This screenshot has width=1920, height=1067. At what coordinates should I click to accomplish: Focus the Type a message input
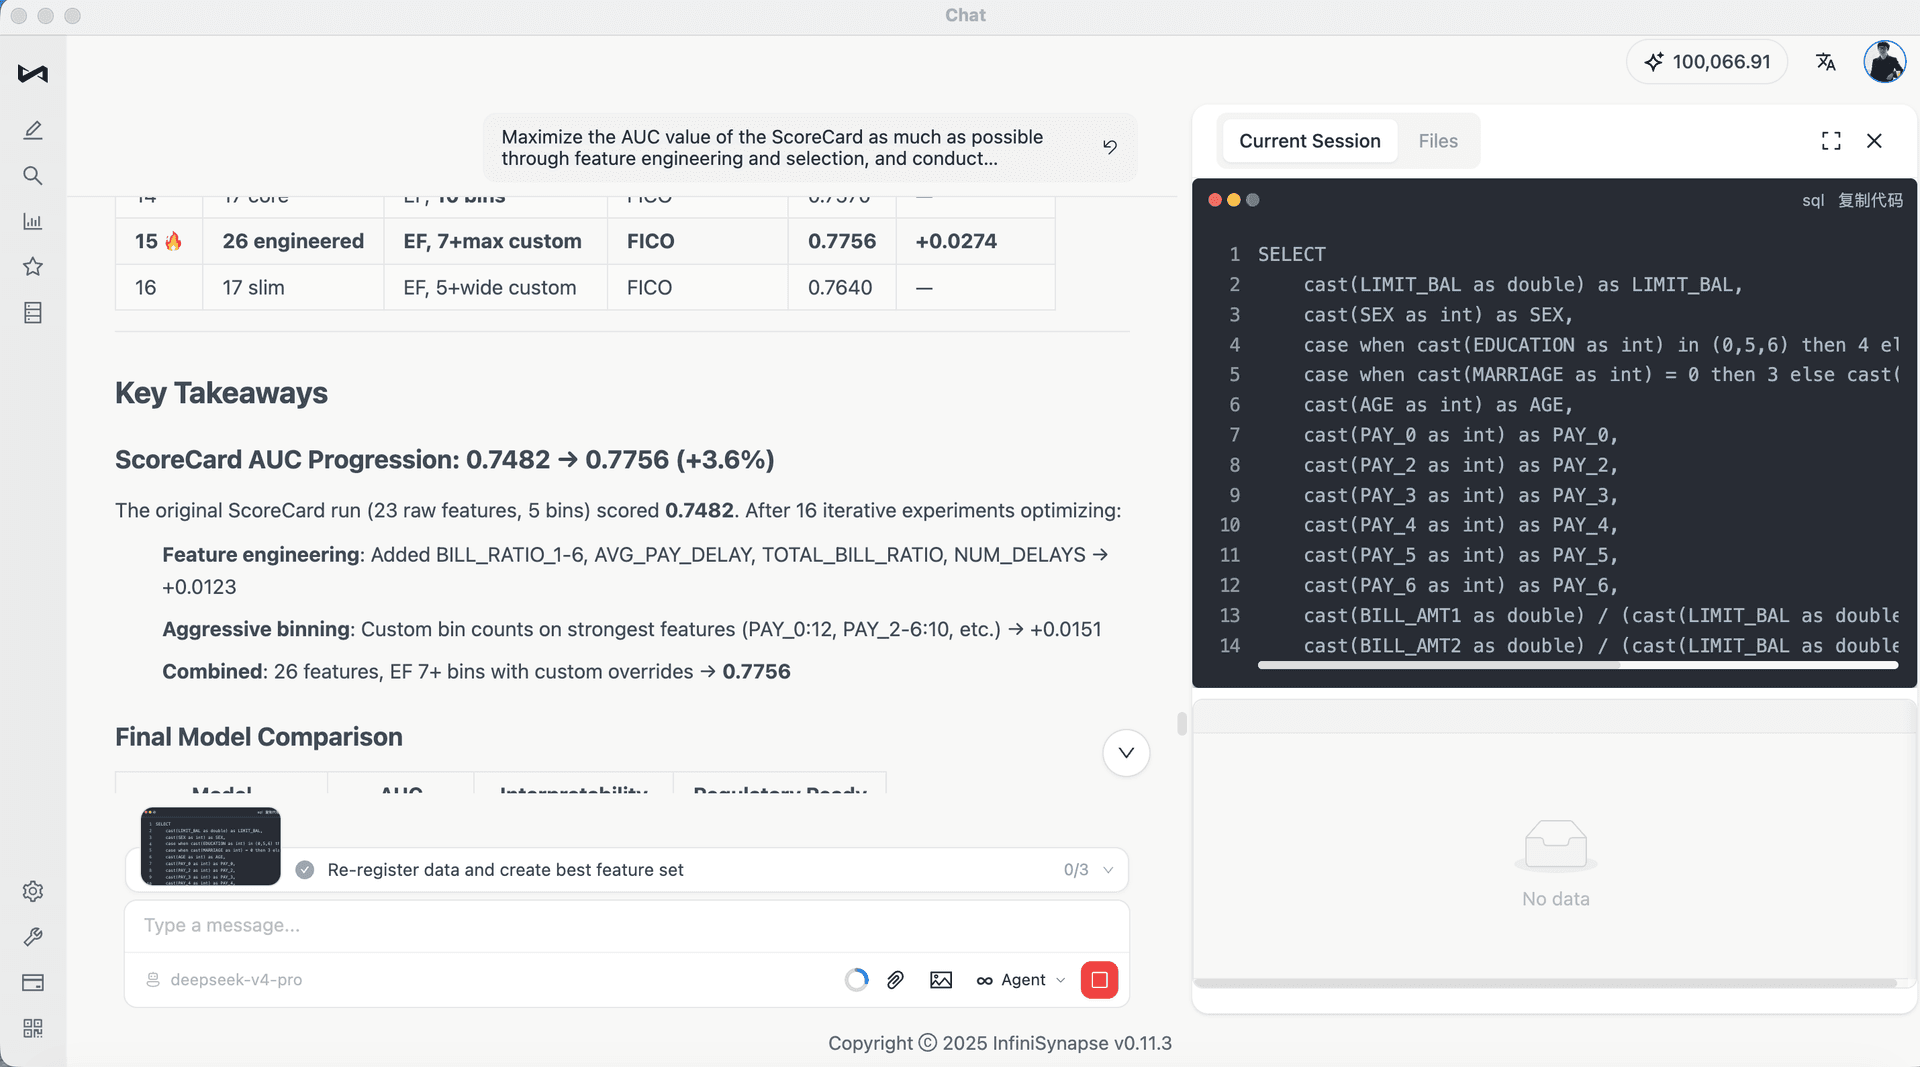coord(627,926)
